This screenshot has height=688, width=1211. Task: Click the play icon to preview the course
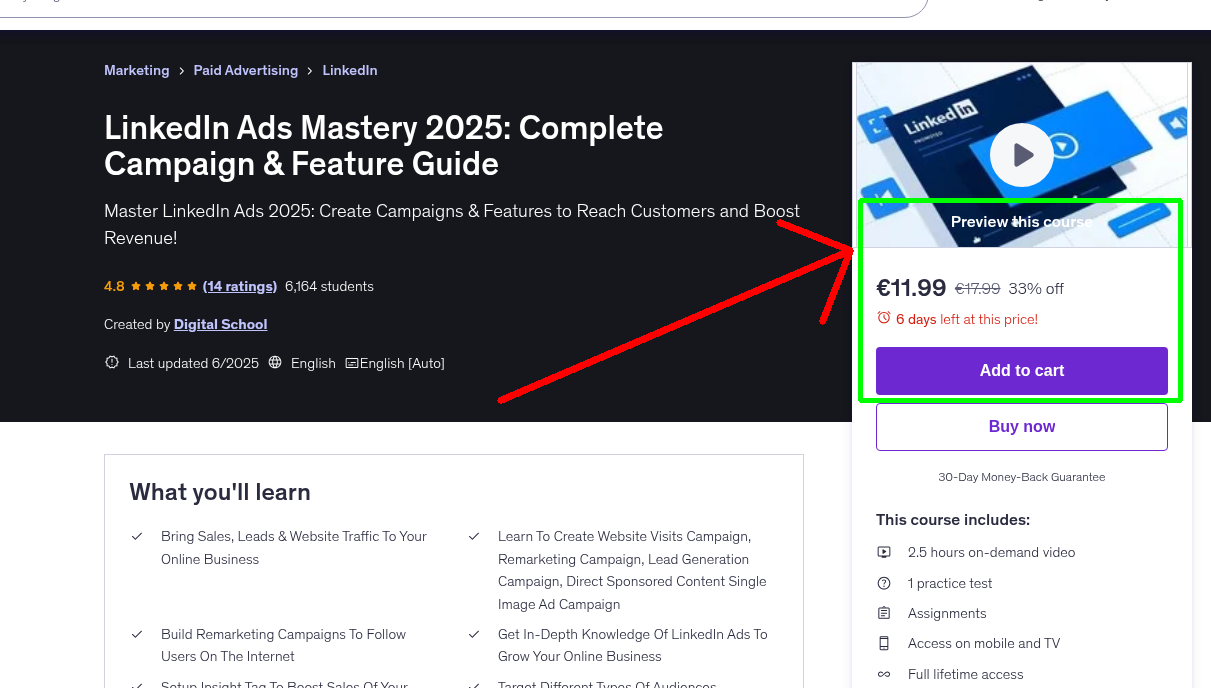click(x=1021, y=154)
